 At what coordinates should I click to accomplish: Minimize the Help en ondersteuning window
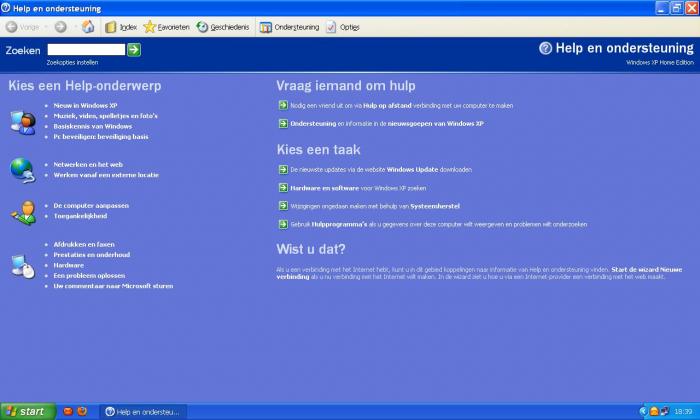pos(662,8)
